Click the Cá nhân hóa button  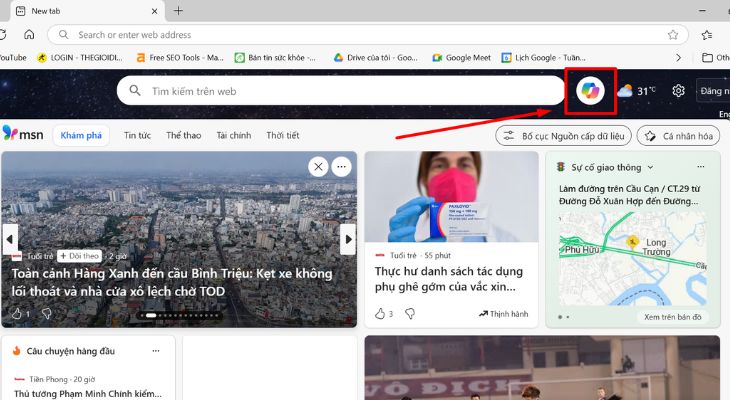click(x=678, y=136)
